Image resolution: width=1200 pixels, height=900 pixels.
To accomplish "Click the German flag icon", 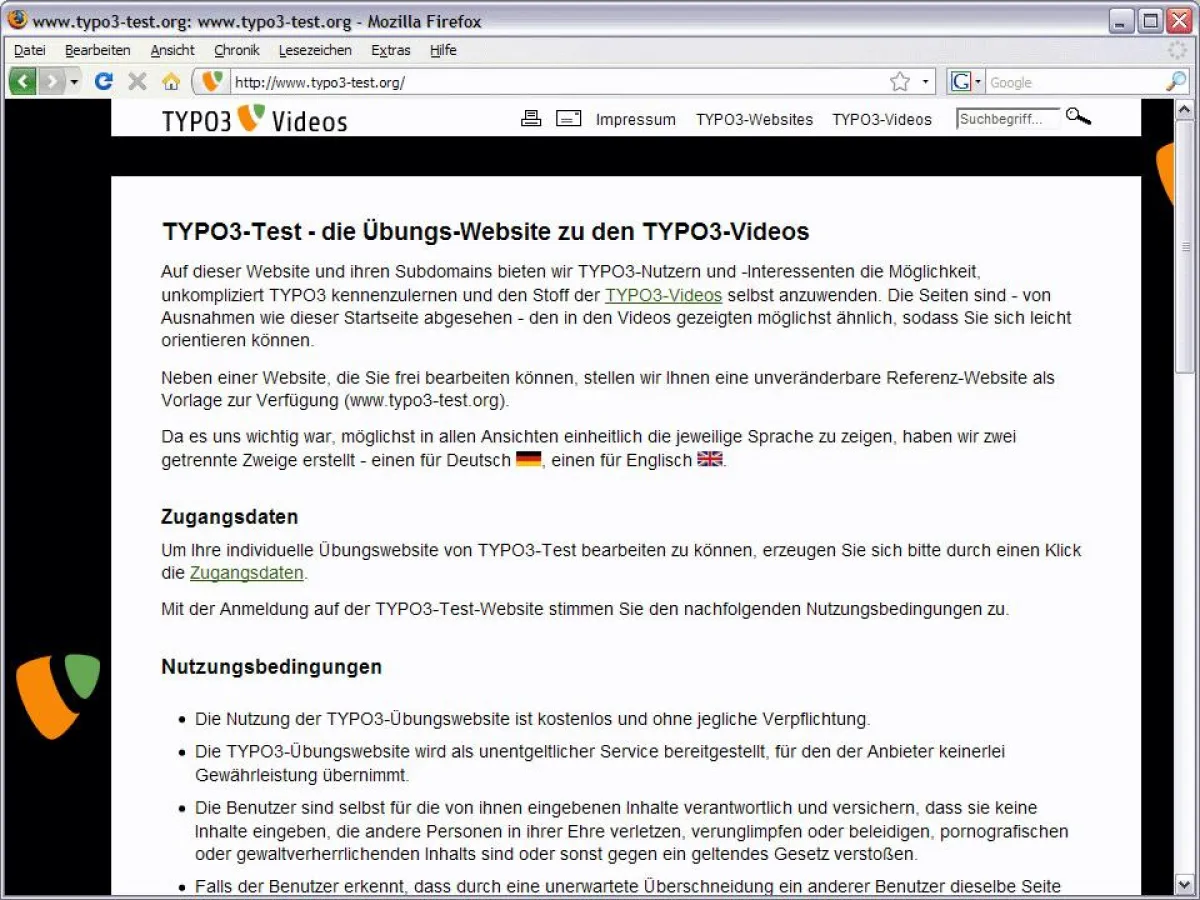I will coord(528,459).
